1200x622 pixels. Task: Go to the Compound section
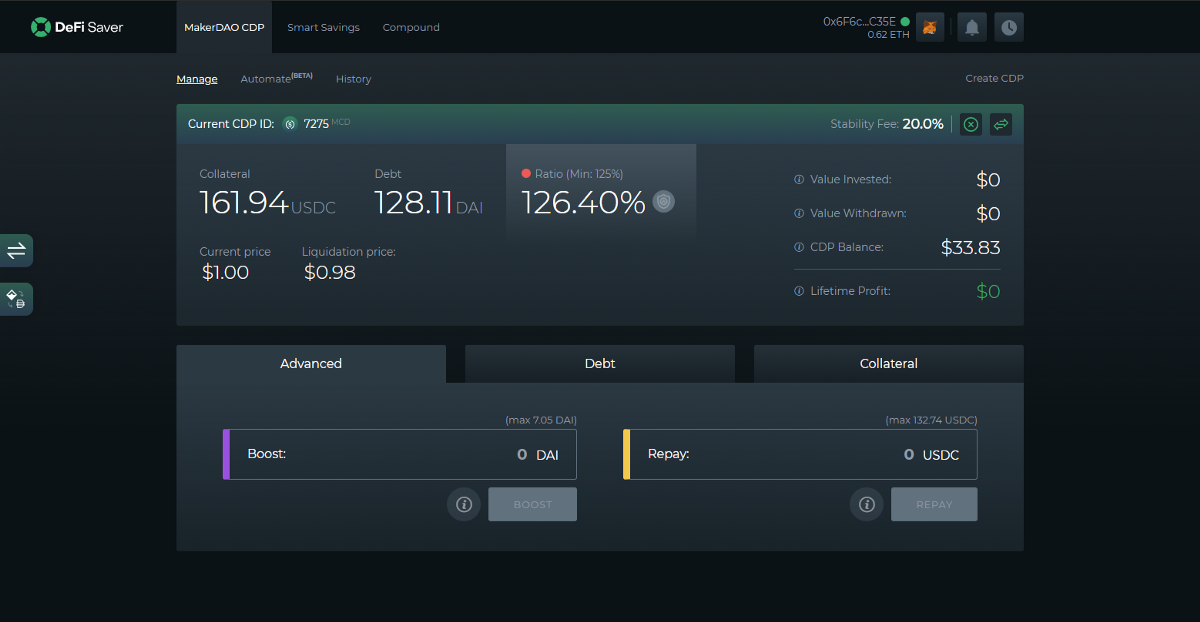click(411, 27)
